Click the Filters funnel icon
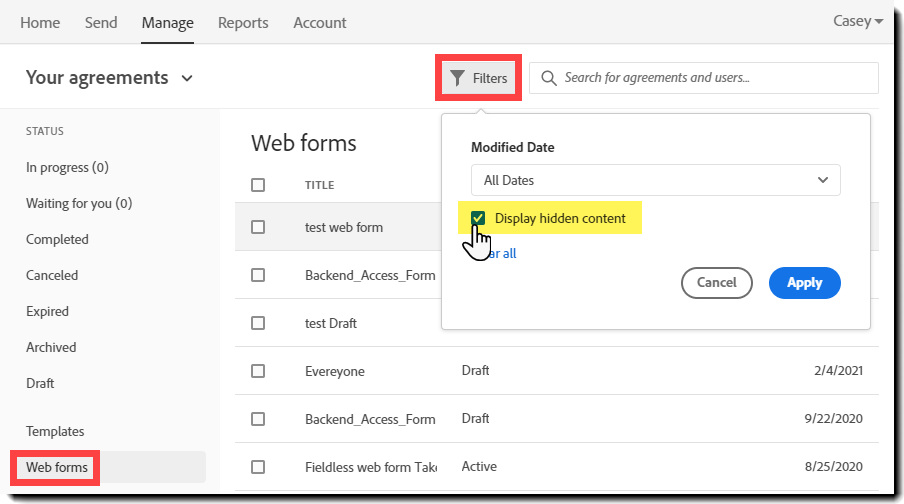Image resolution: width=904 pixels, height=504 pixels. [457, 78]
